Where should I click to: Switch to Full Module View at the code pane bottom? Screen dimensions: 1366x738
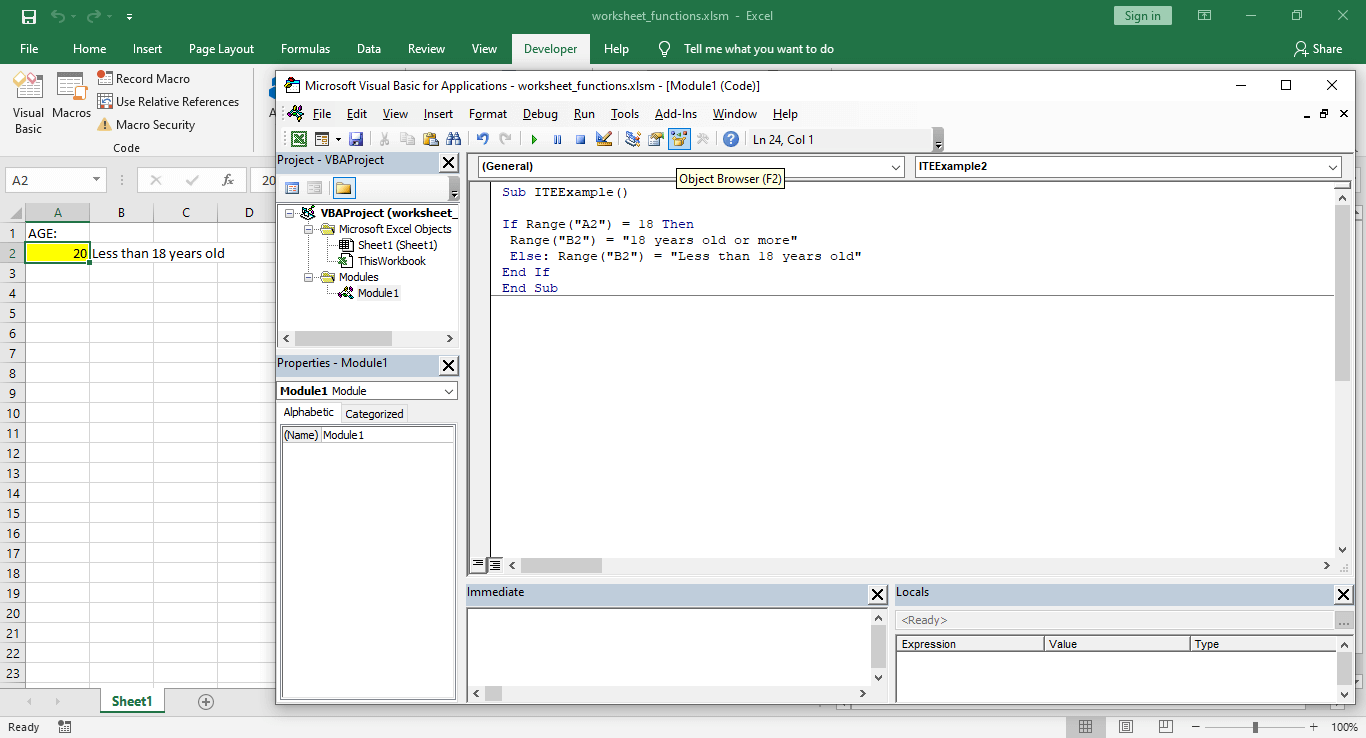tap(494, 565)
